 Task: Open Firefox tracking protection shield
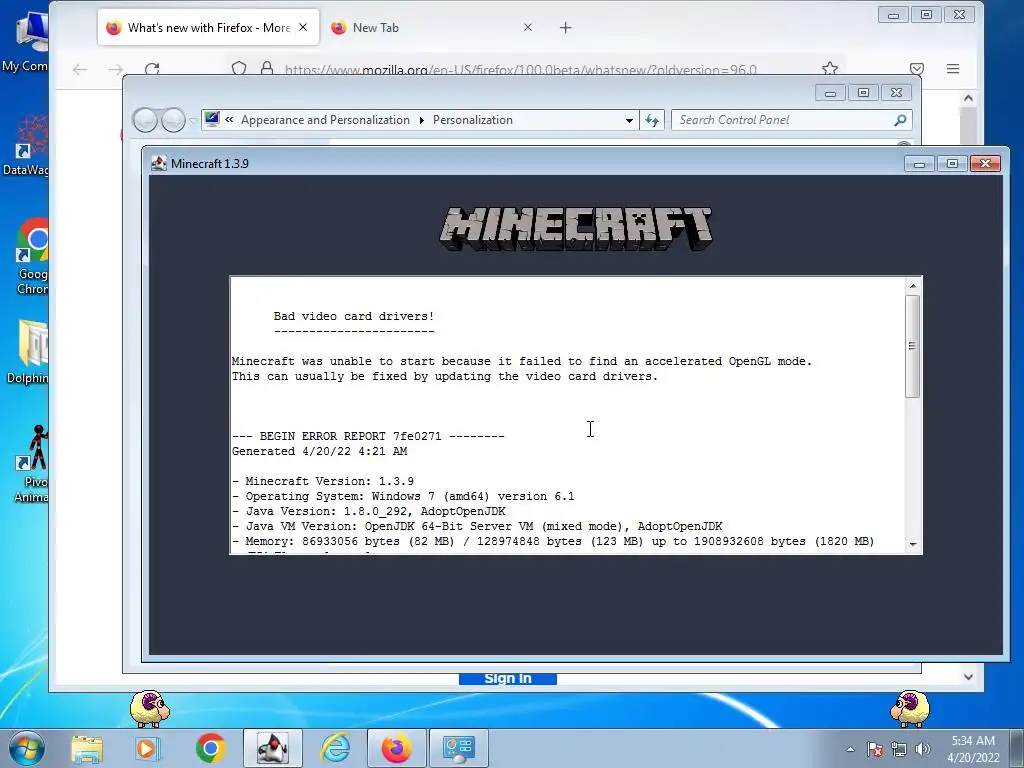[239, 69]
